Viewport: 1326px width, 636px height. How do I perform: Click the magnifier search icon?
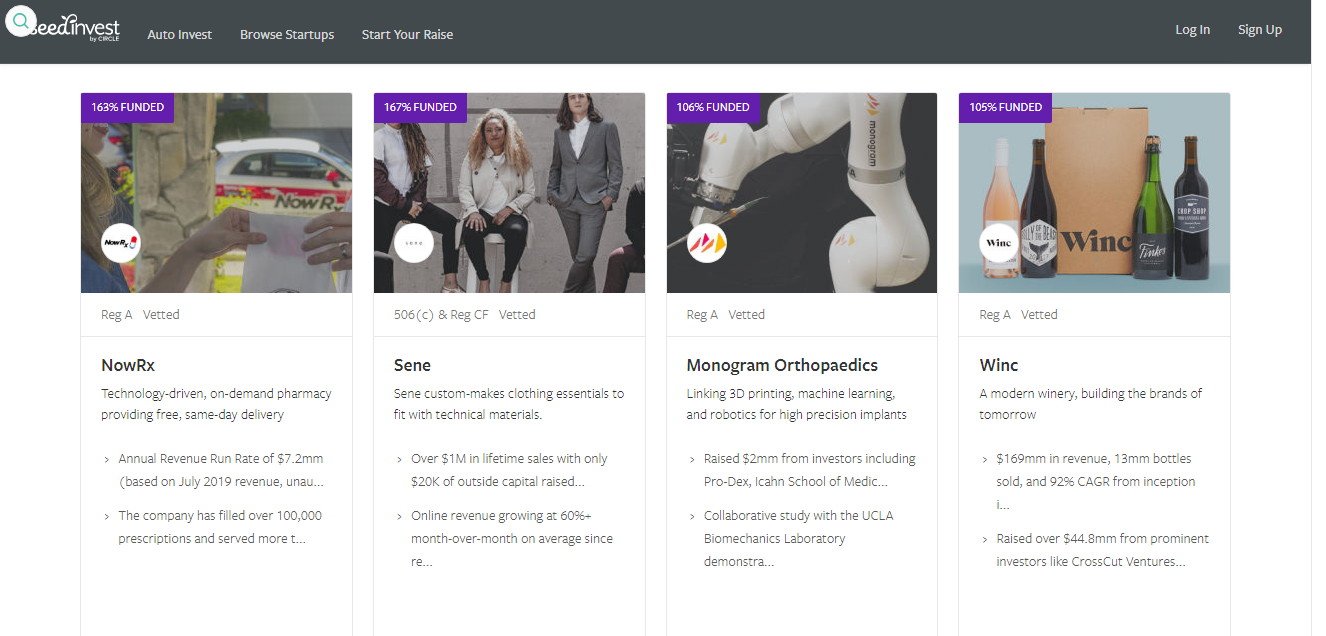click(x=21, y=22)
